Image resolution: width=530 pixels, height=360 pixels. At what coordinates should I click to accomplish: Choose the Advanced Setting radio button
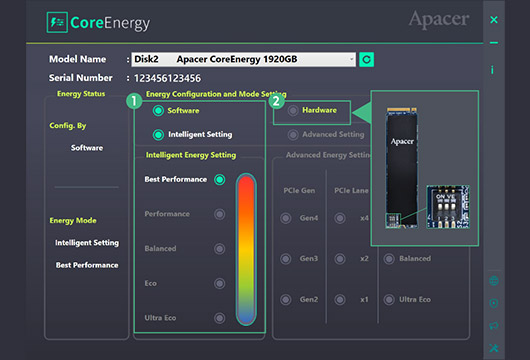(293, 135)
